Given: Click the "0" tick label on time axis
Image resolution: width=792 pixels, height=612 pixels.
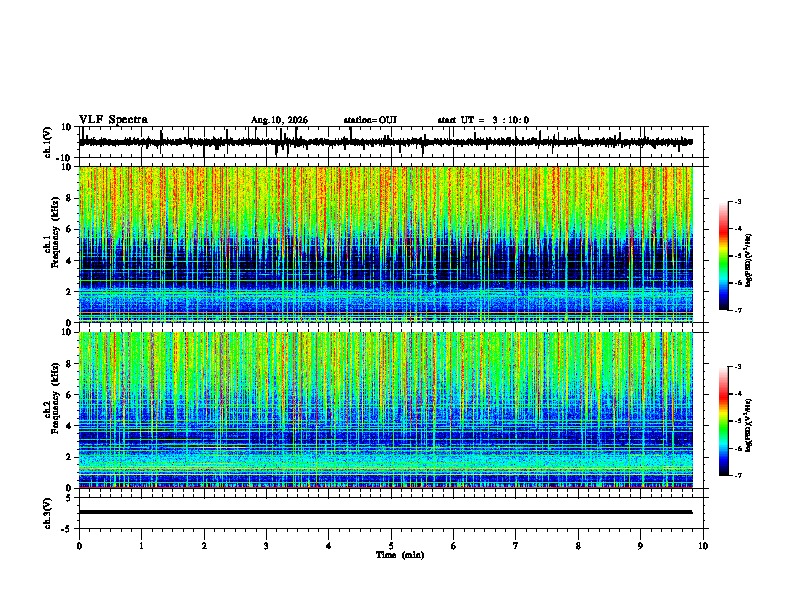Looking at the screenshot, I should point(79,546).
